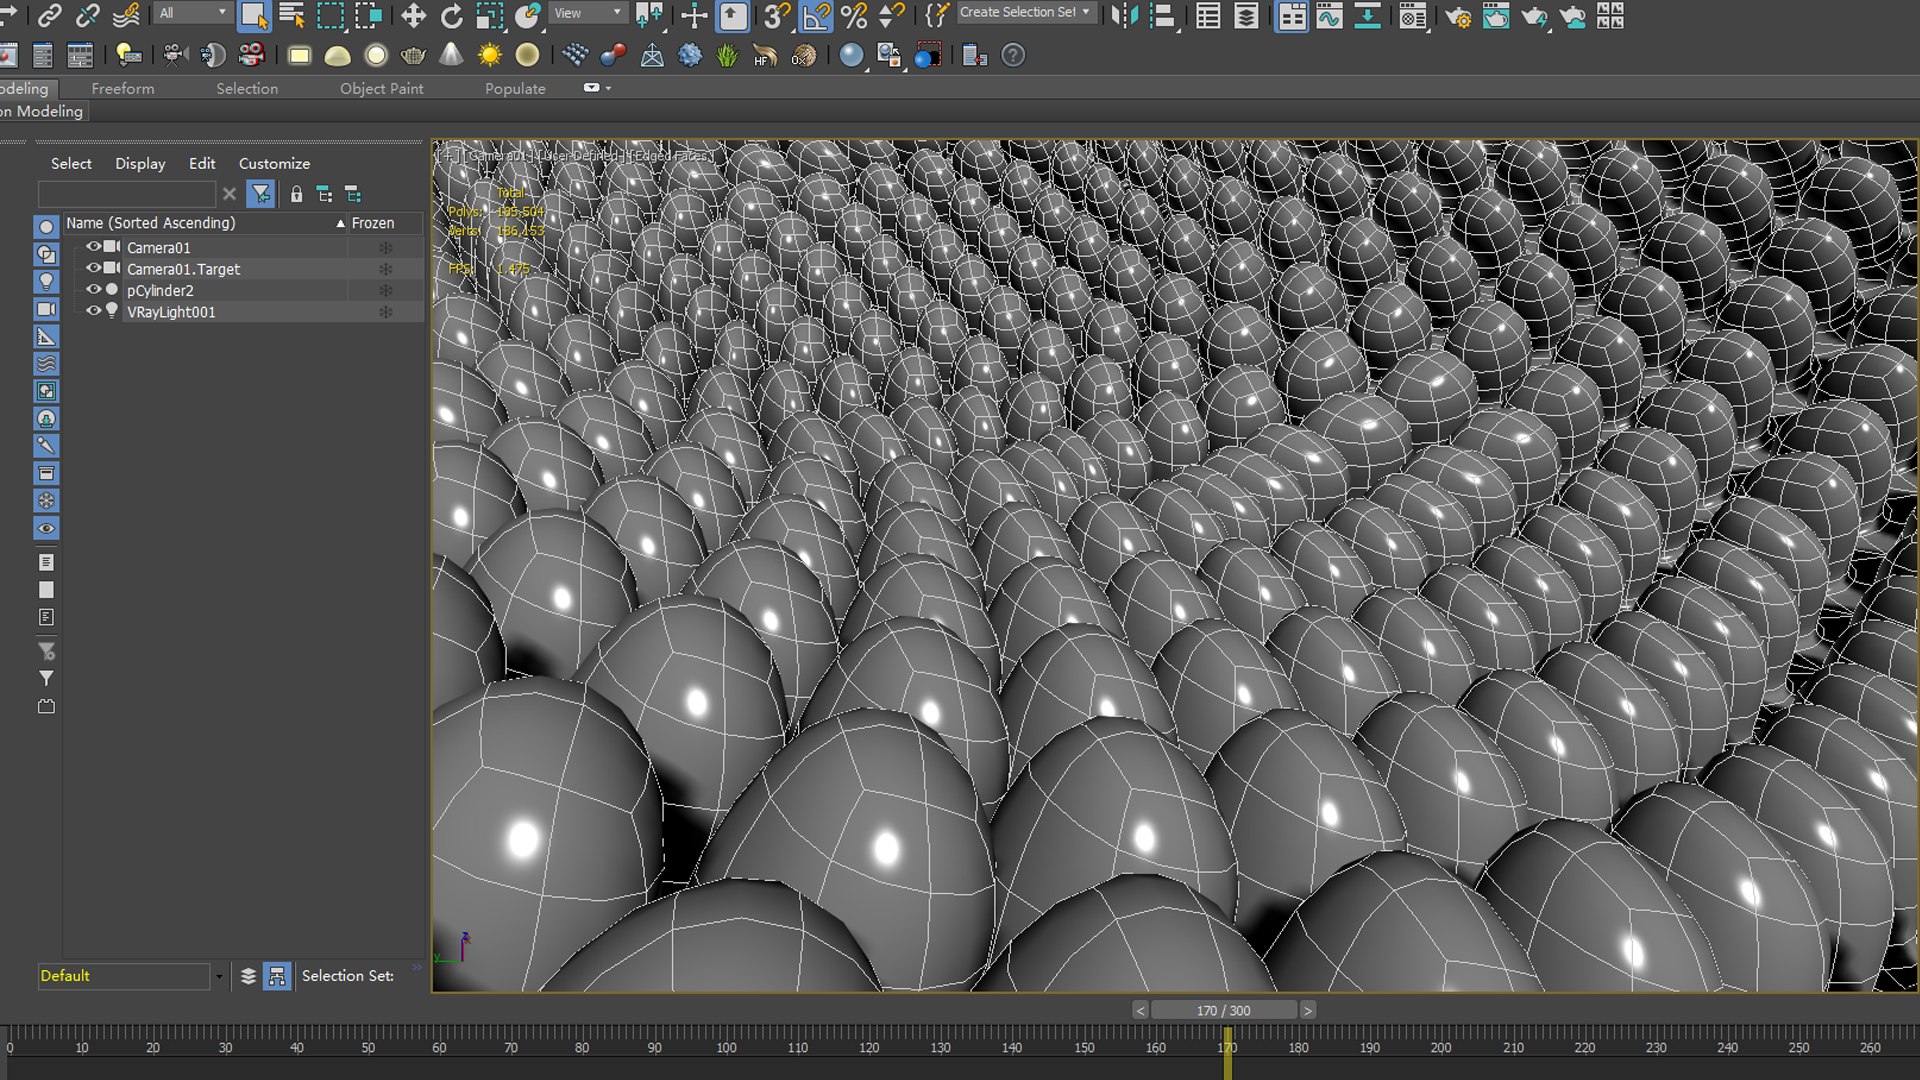The image size is (1920, 1080).
Task: Click the sunlight system icon
Action: tap(489, 55)
